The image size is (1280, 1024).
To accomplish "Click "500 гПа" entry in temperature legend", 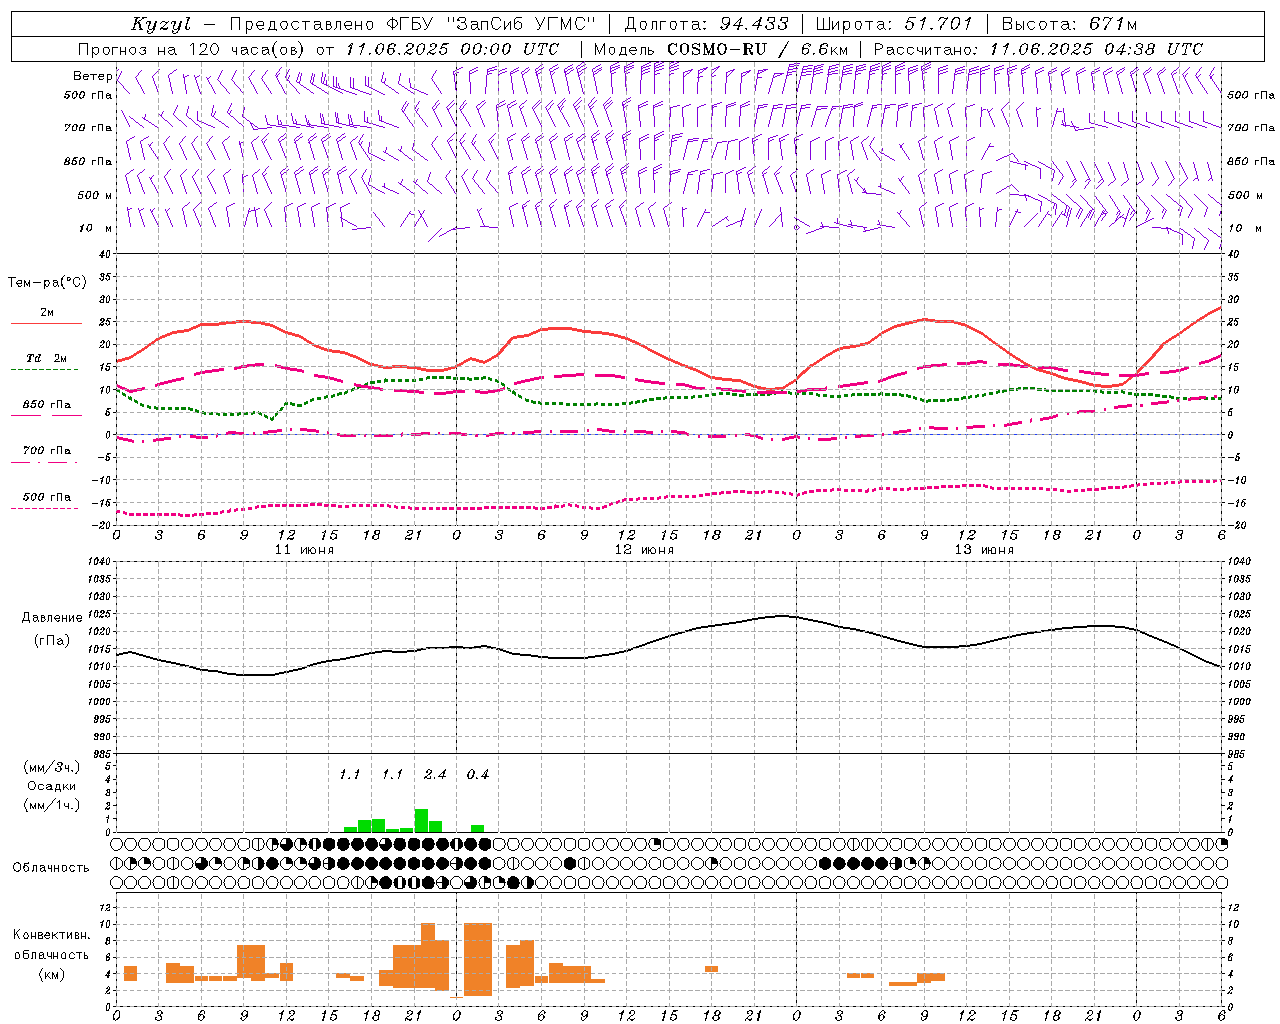I will (x=46, y=497).
